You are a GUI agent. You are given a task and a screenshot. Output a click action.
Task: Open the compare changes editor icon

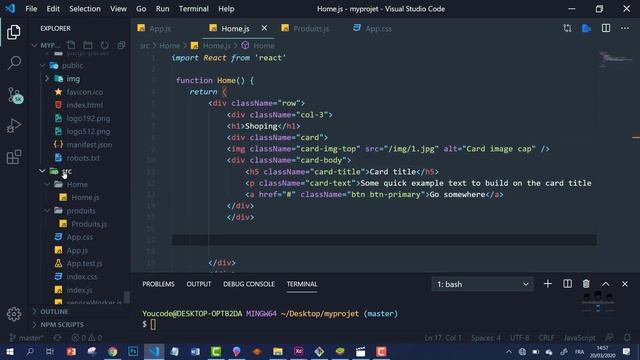click(x=567, y=28)
